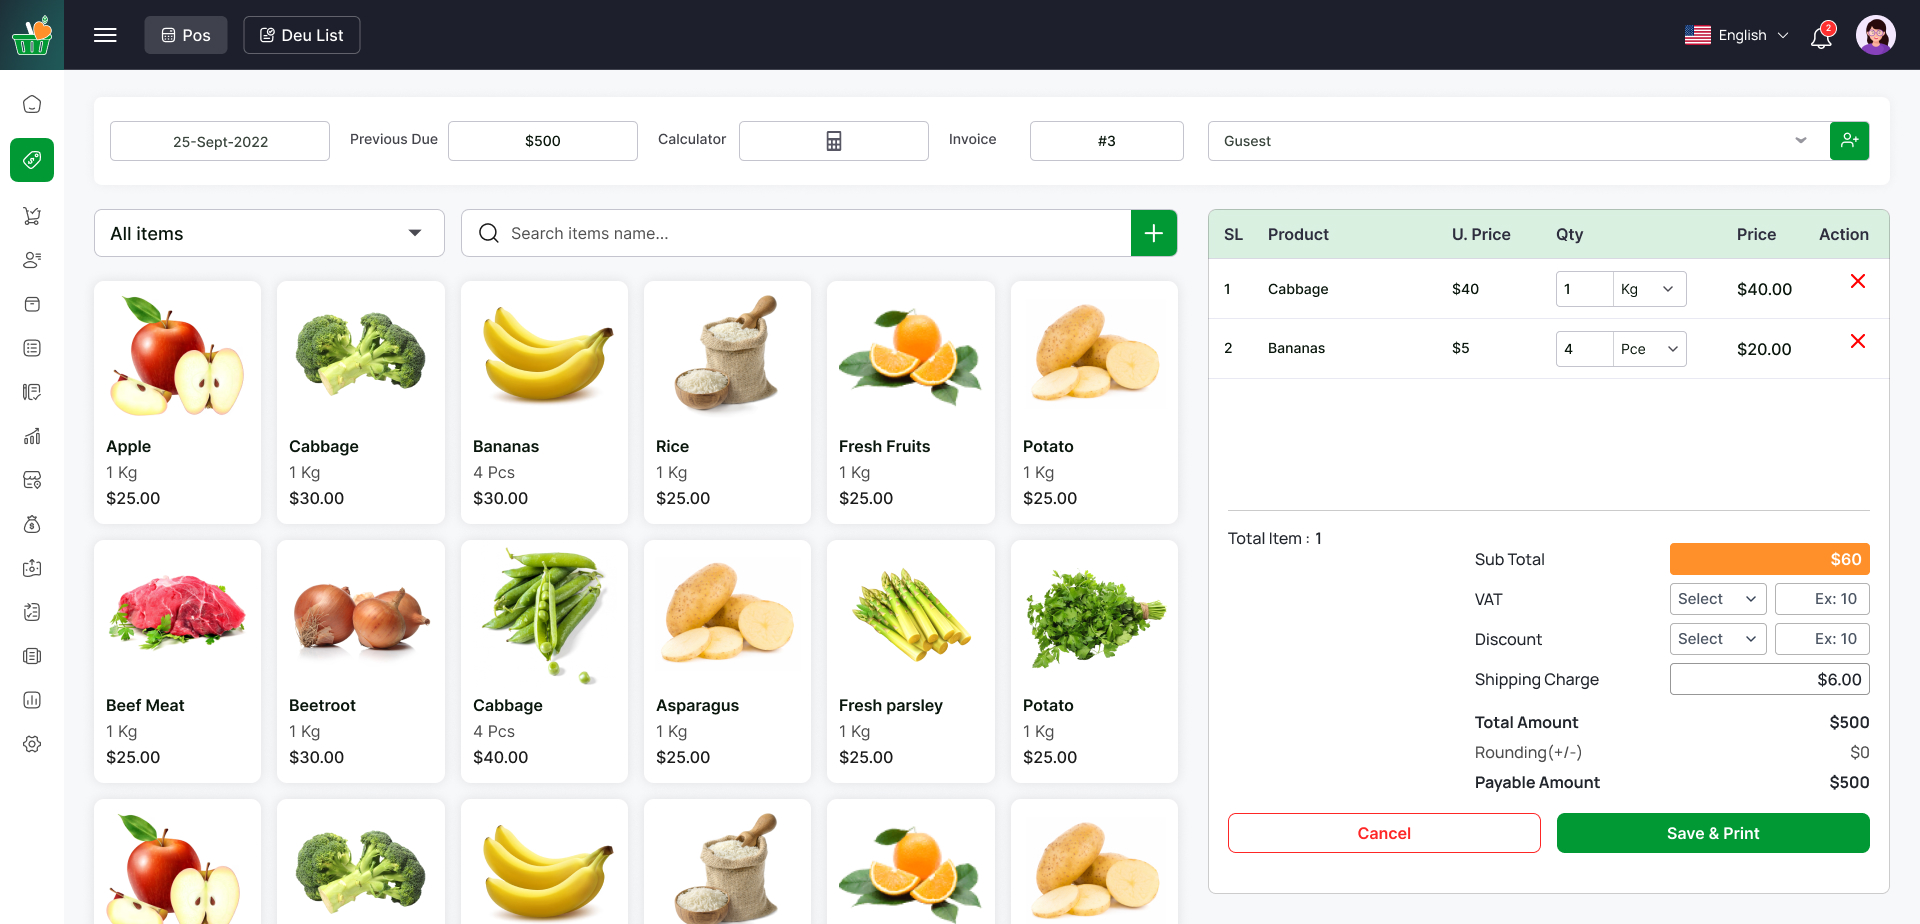Open the customers icon in the sidebar
Screen dimensions: 1920x924
[32, 260]
